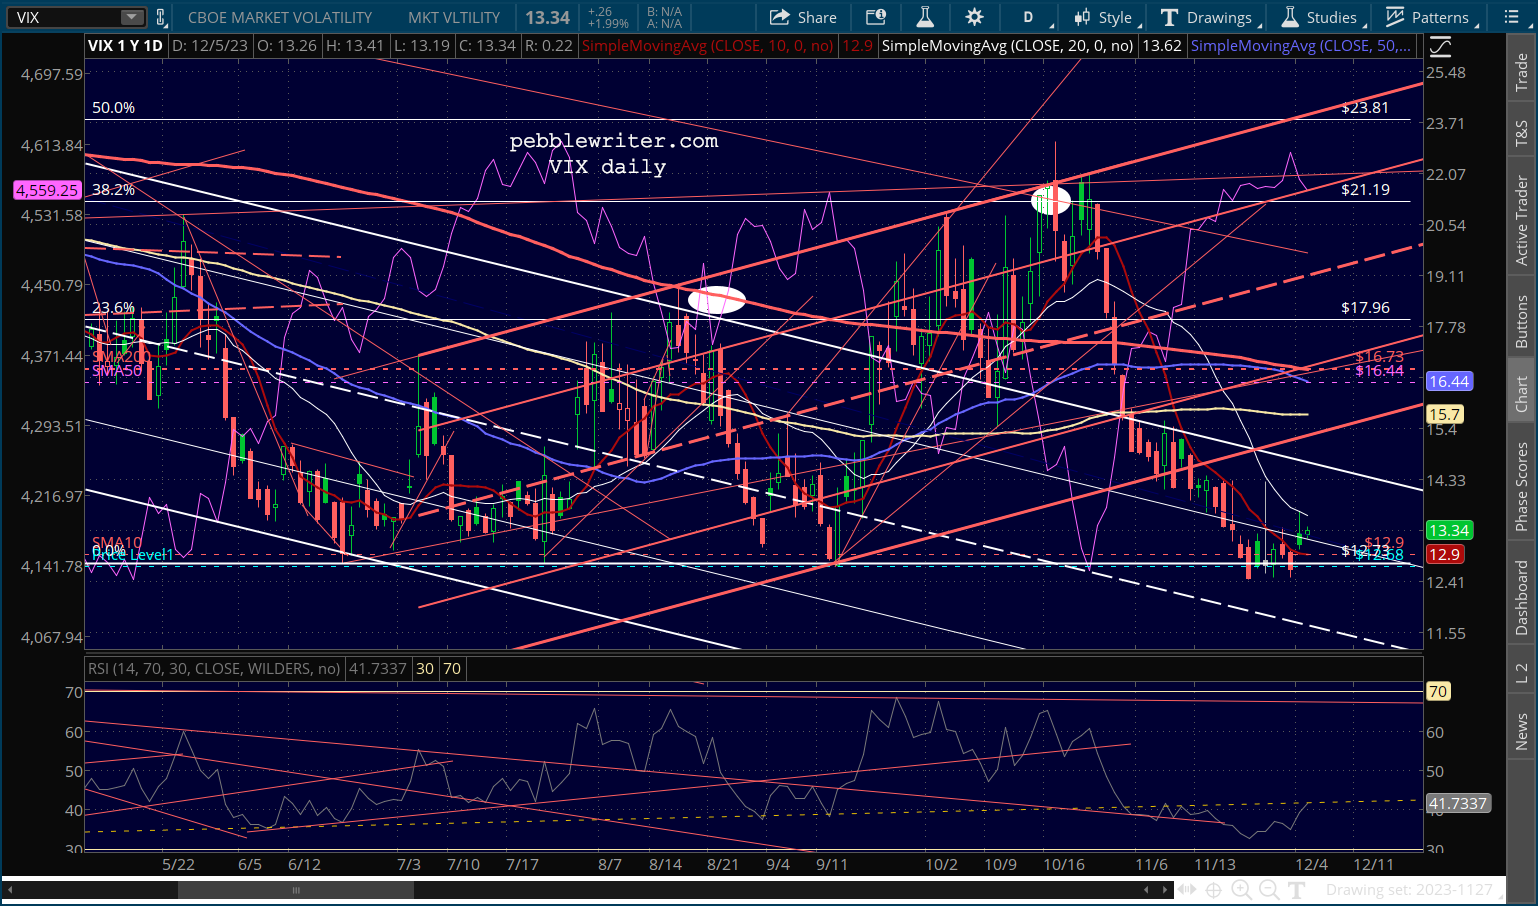The width and height of the screenshot is (1538, 906).
Task: Click the 16.44 price bubble on axis
Action: pyautogui.click(x=1448, y=381)
